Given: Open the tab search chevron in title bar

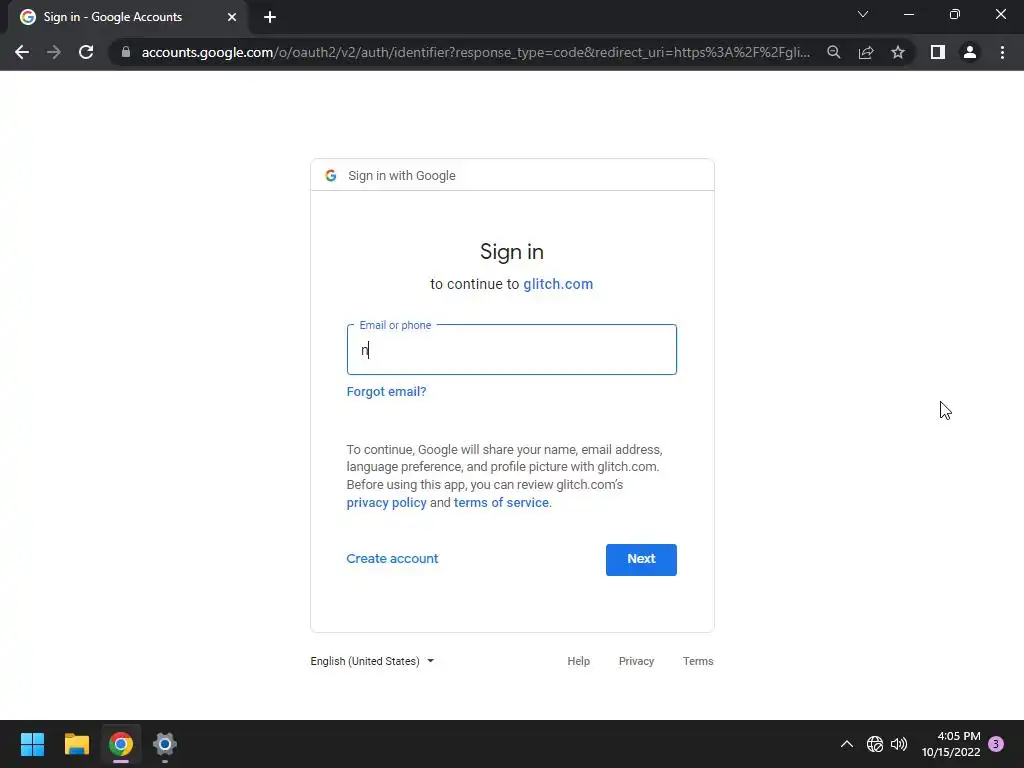Looking at the screenshot, I should [863, 14].
